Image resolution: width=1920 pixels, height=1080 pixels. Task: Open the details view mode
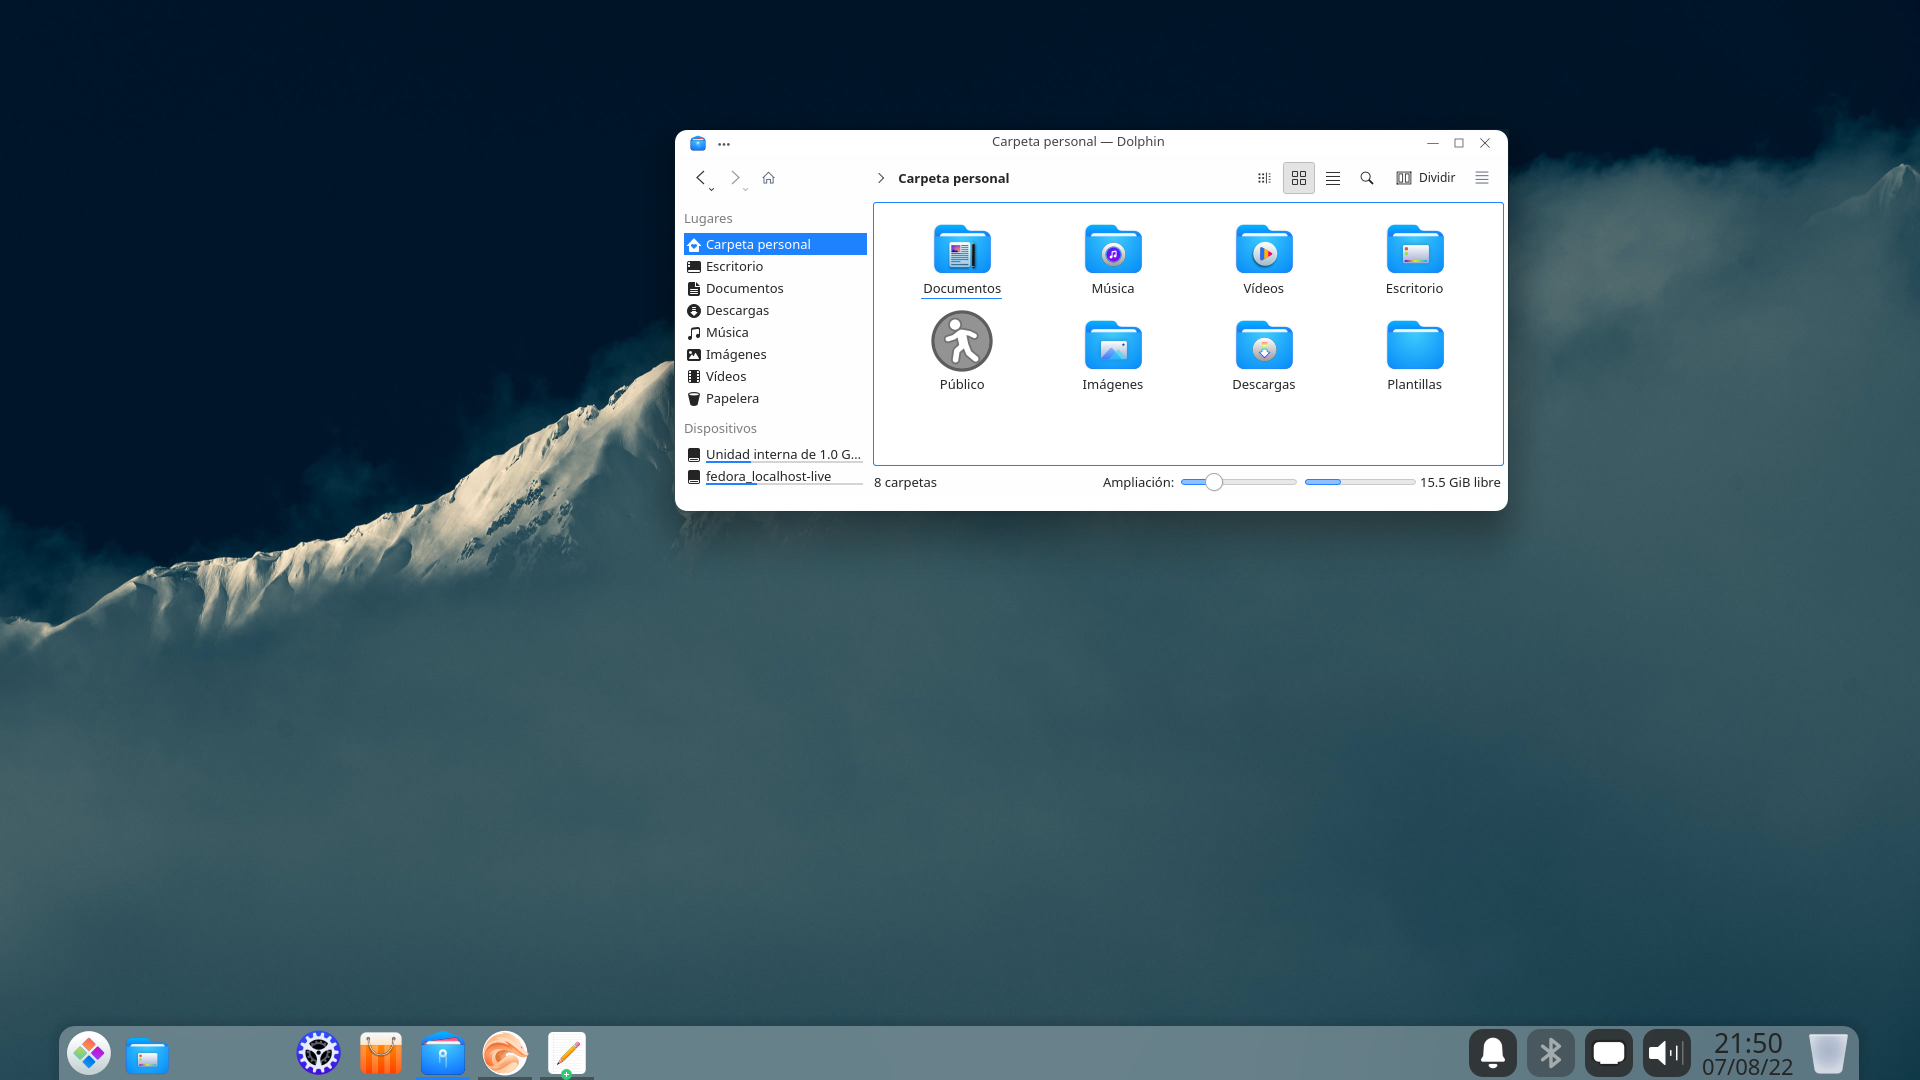pyautogui.click(x=1332, y=178)
